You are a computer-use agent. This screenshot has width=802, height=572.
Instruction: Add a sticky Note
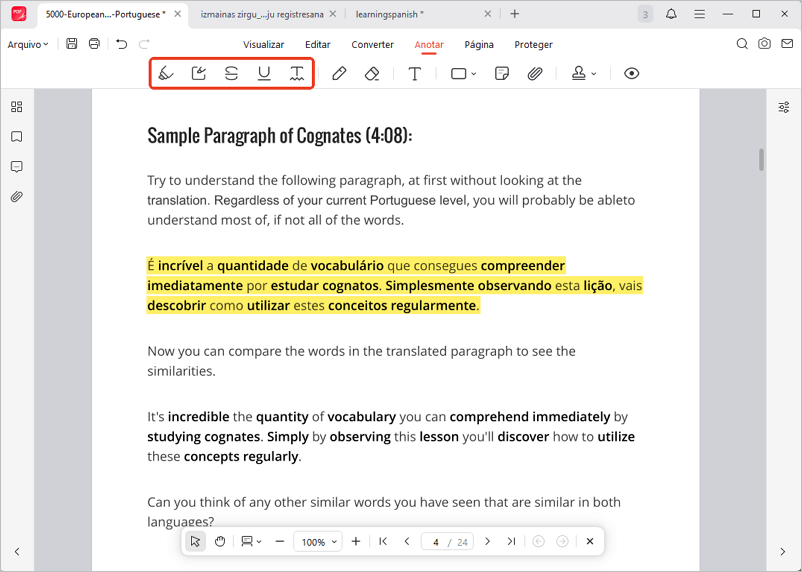[x=502, y=74]
